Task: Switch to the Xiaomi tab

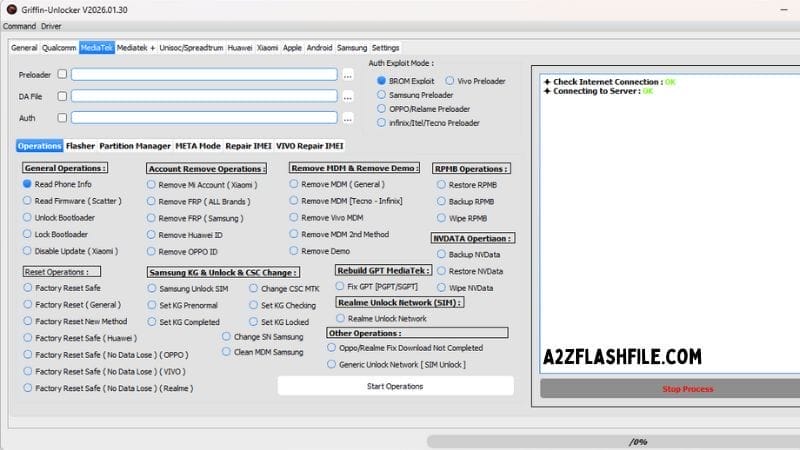Action: click(267, 47)
